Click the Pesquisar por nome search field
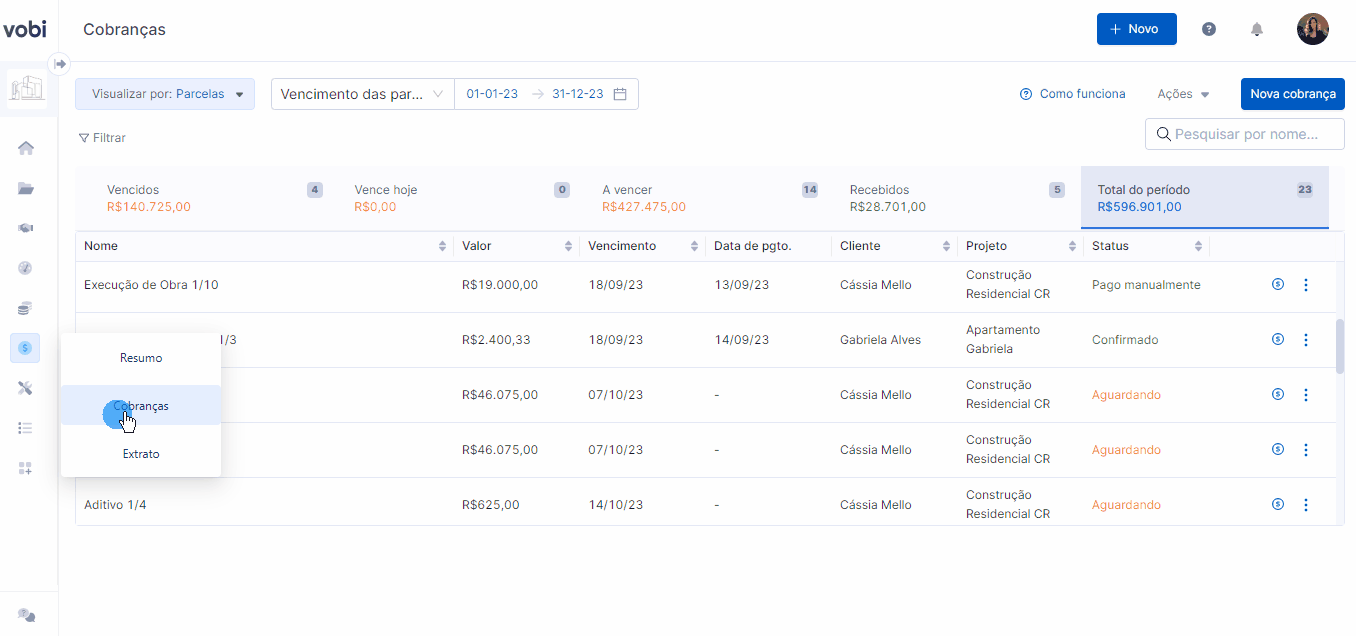Viewport: 1356px width, 636px height. (1245, 134)
